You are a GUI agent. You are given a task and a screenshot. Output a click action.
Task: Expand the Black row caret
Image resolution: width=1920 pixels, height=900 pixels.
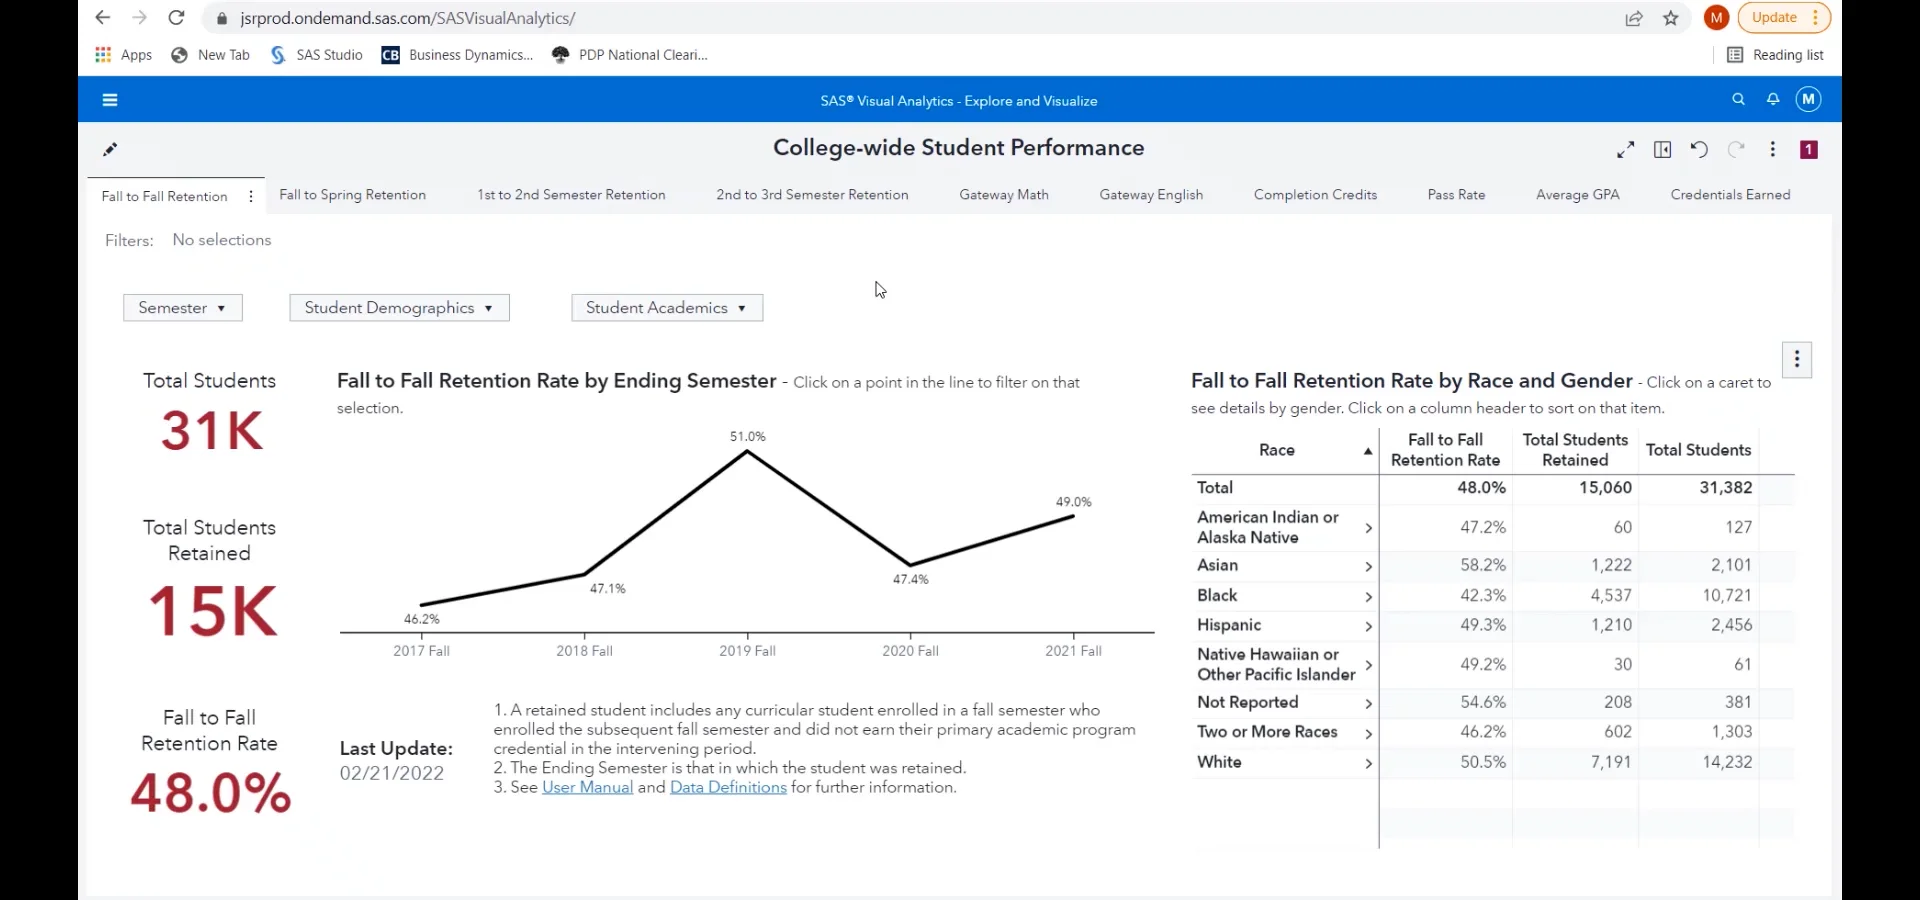pyautogui.click(x=1368, y=597)
